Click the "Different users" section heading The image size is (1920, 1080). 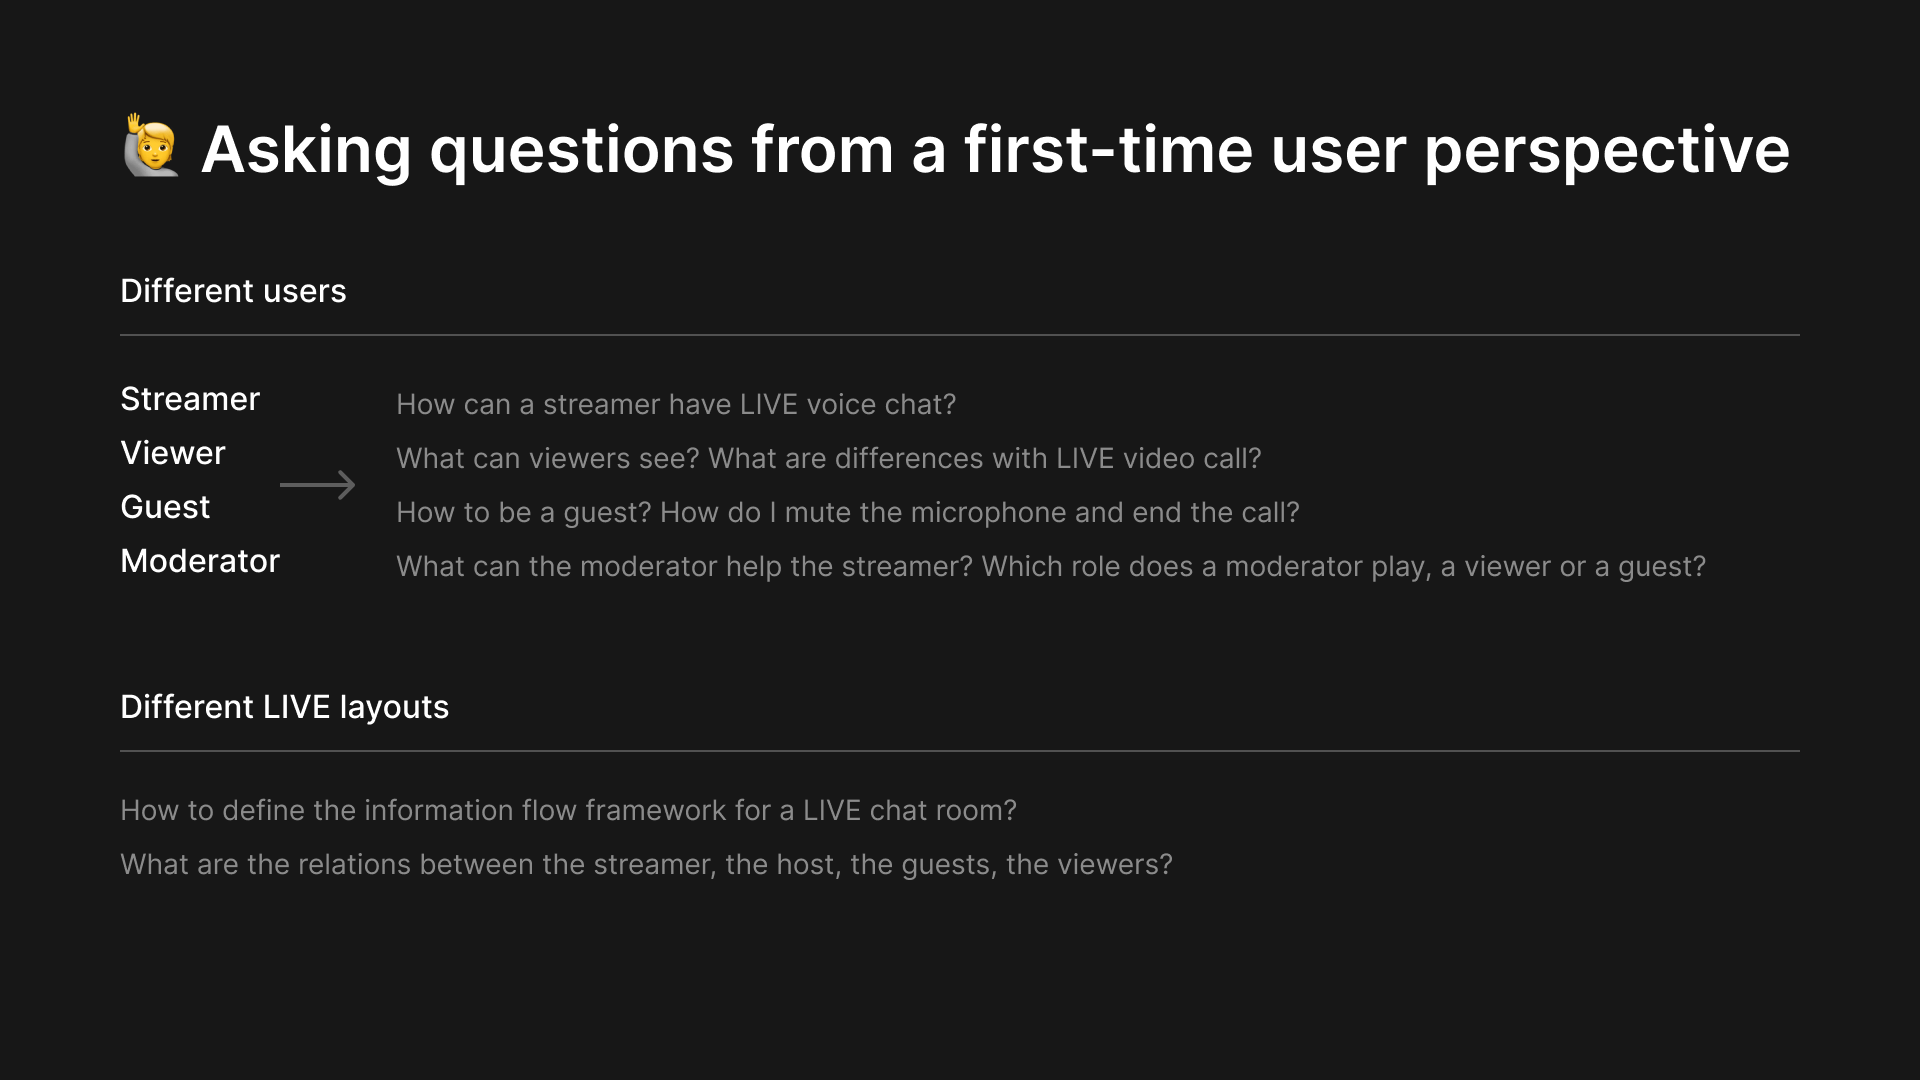pos(233,291)
